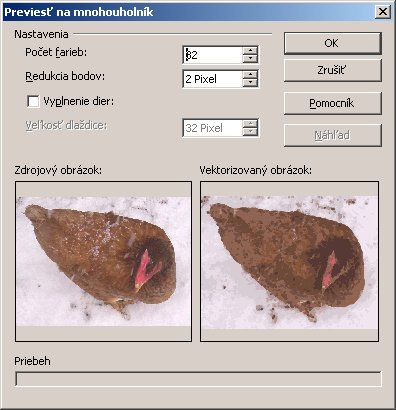Click the Priebeh label

pyautogui.click(x=32, y=361)
